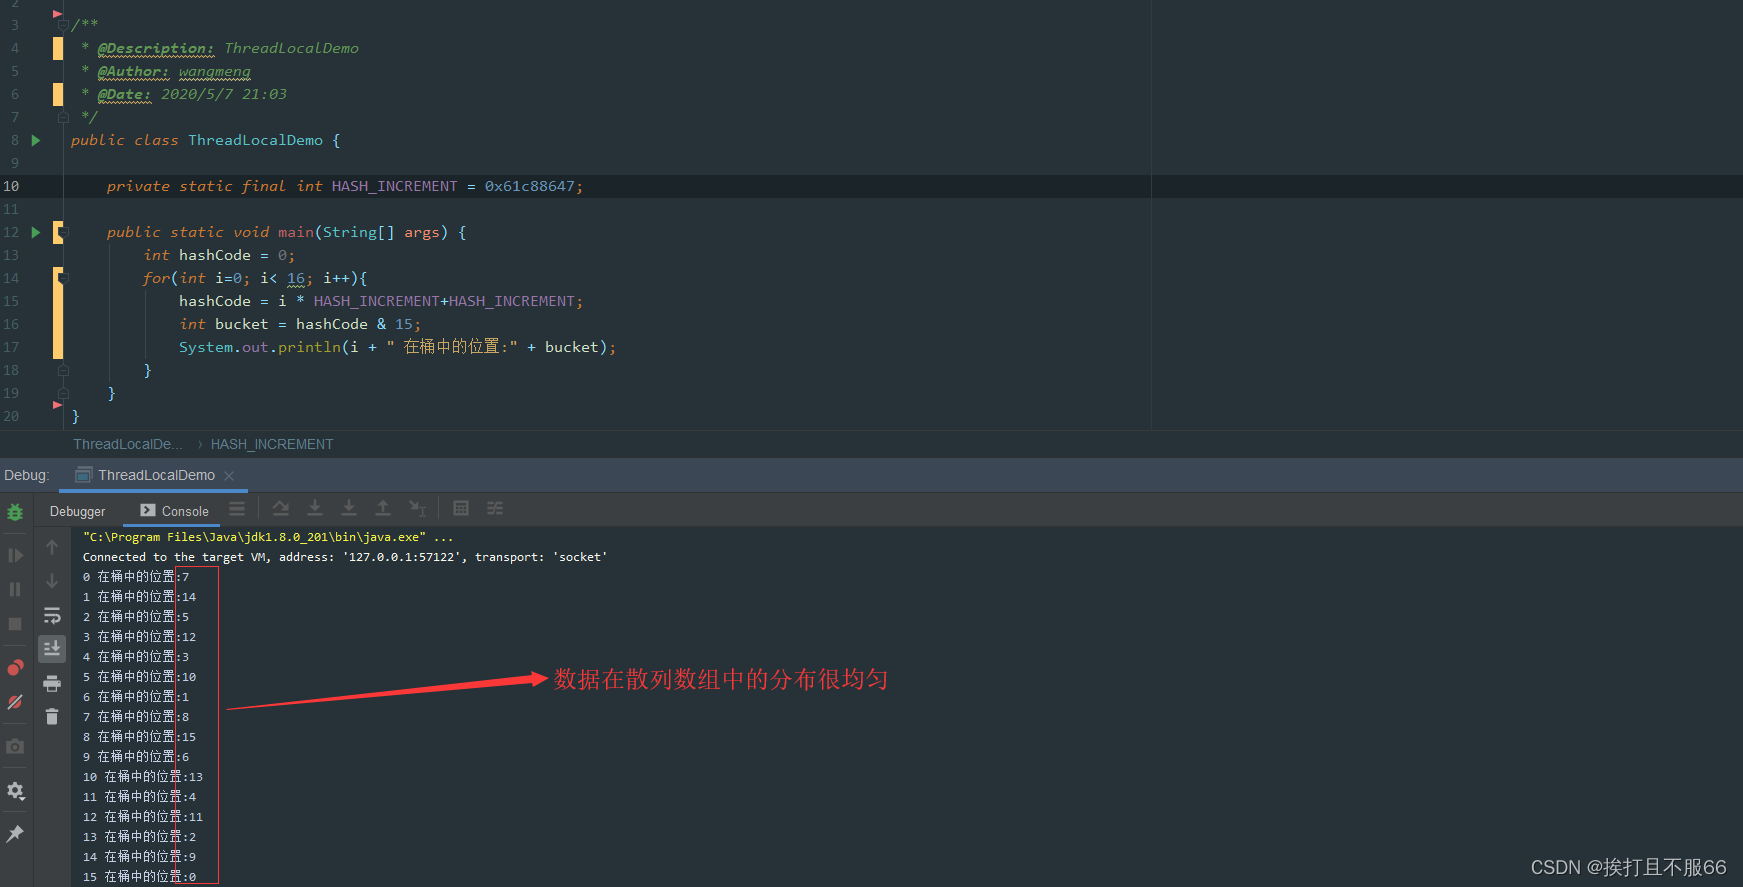Viewport: 1743px width, 887px height.
Task: Click console output line '8 在桶中的位置:15'
Action: pyautogui.click(x=139, y=737)
